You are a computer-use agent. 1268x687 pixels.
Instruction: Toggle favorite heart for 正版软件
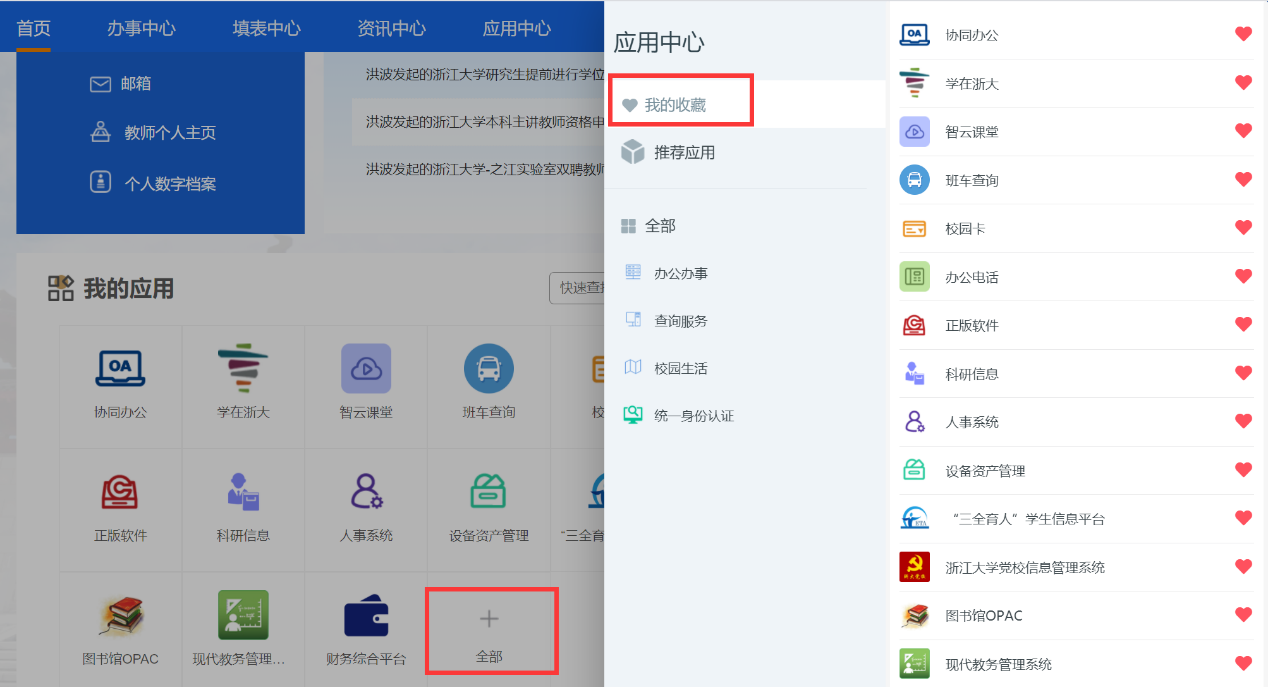click(1243, 324)
